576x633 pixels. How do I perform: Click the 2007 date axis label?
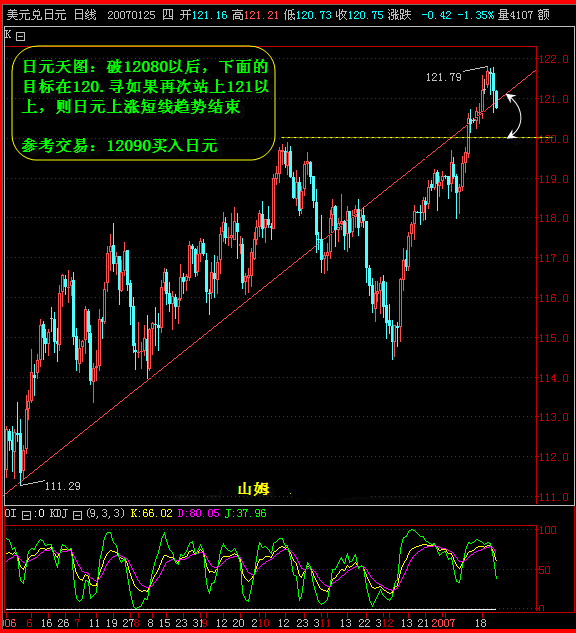pos(443,623)
